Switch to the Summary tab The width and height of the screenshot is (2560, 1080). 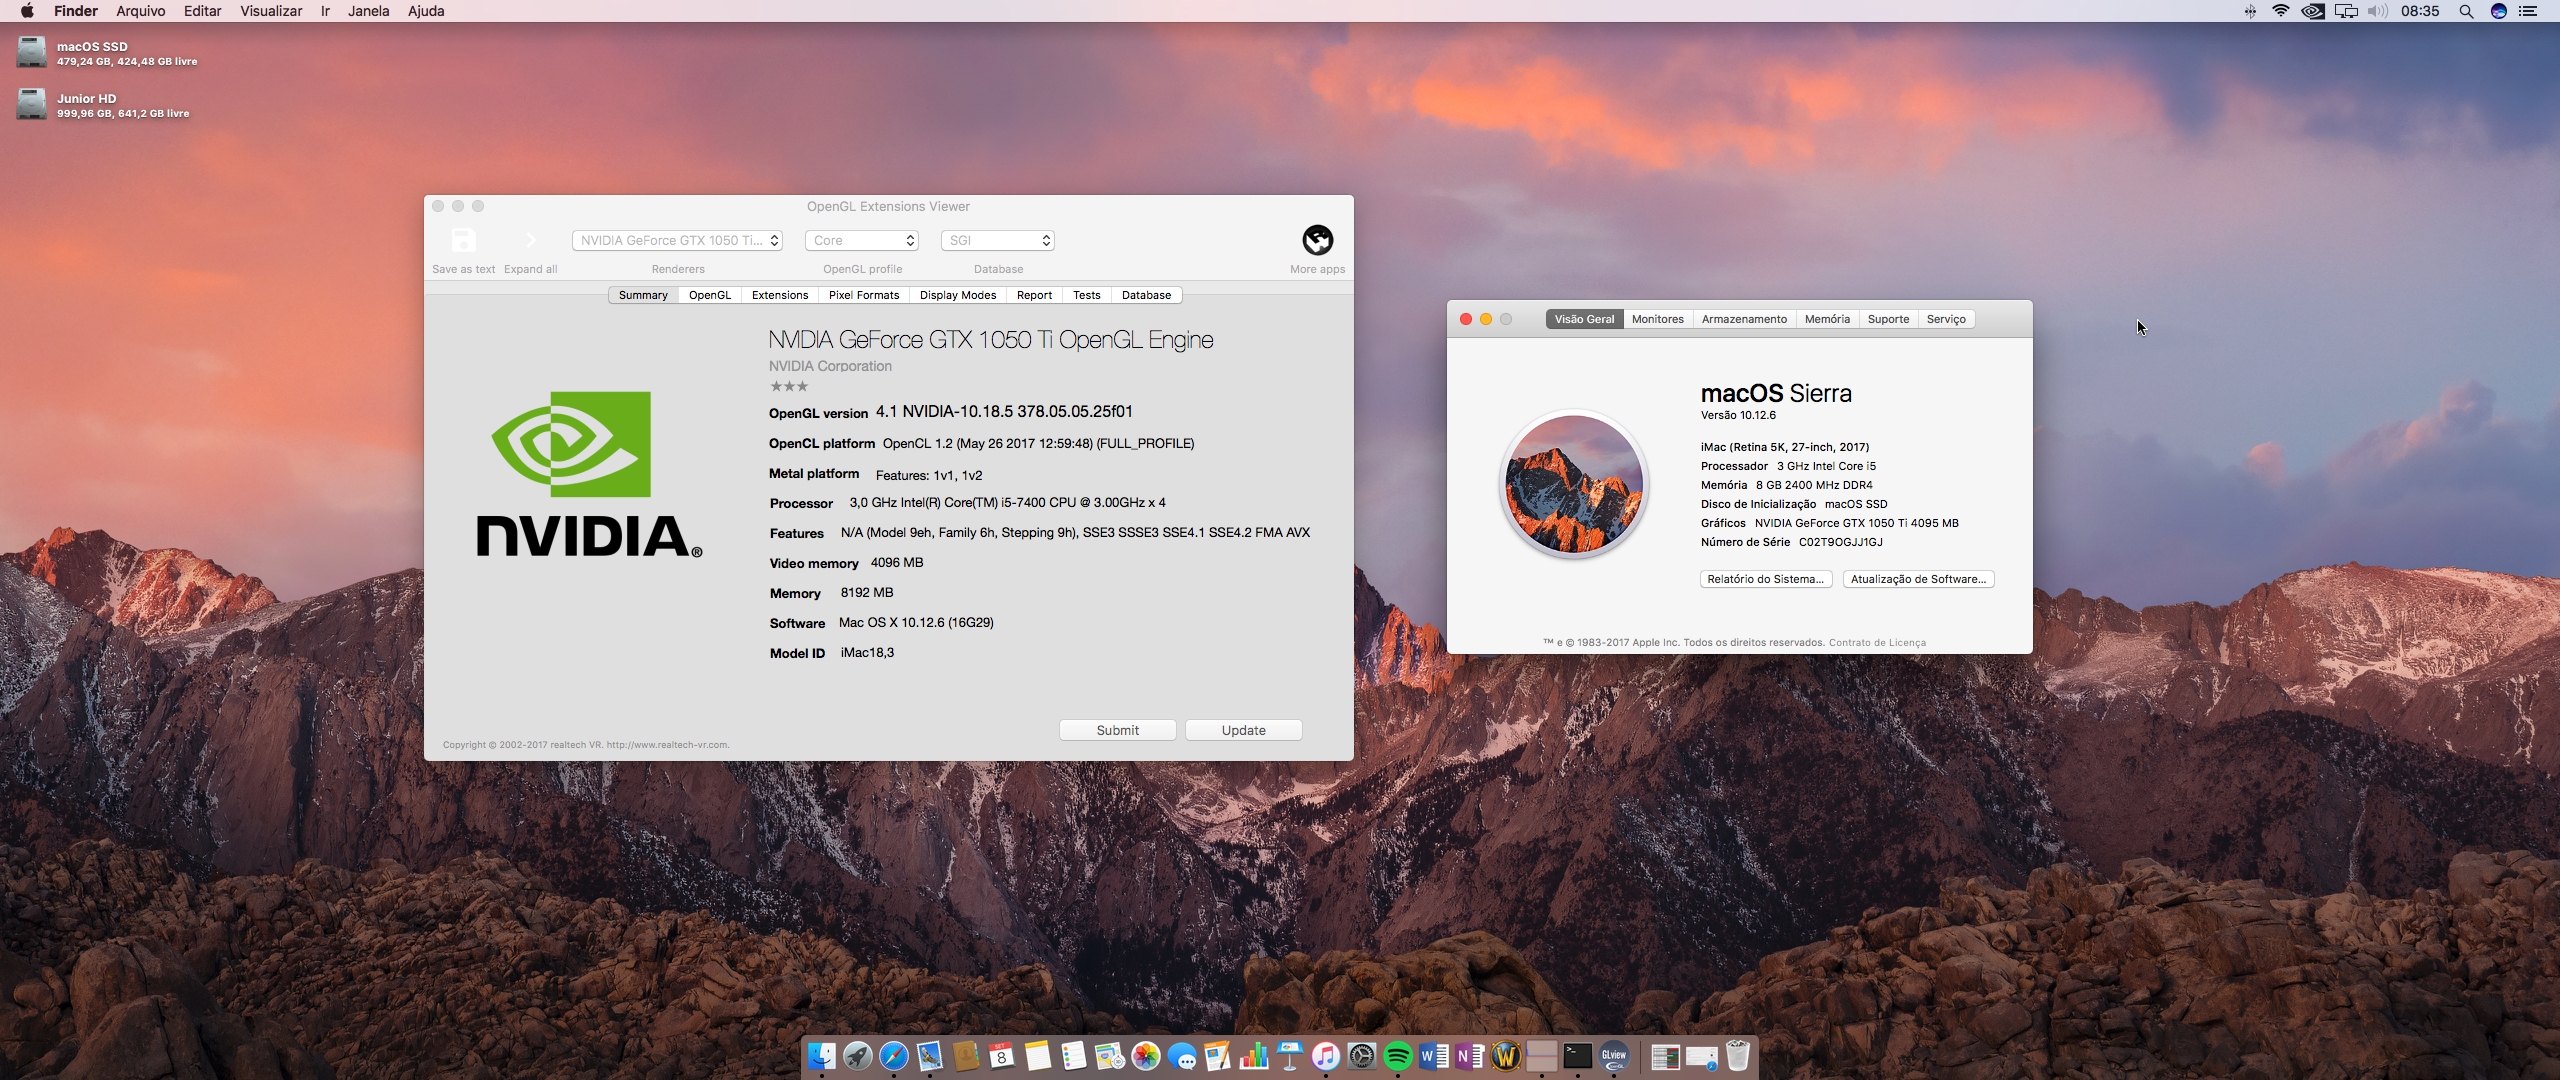[643, 295]
